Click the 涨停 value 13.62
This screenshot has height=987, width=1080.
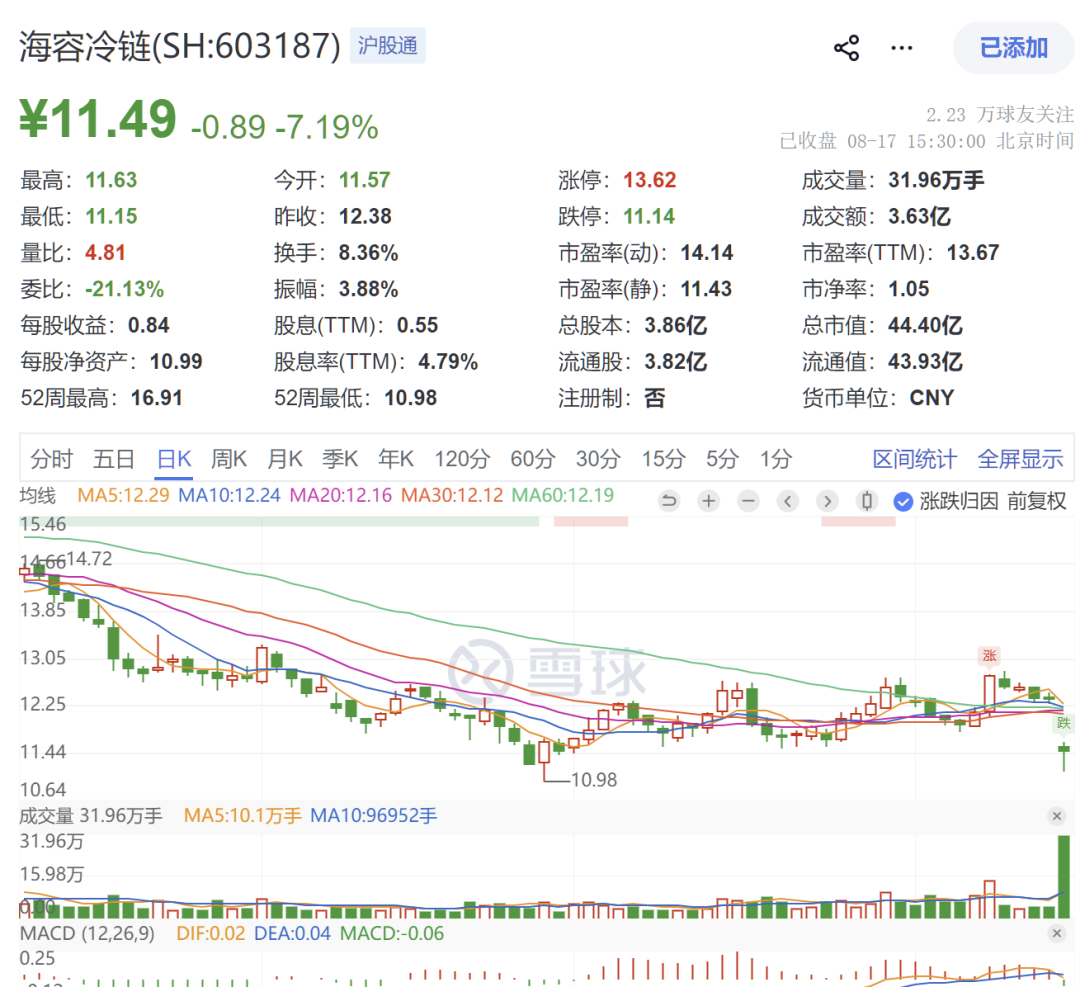[x=650, y=180]
